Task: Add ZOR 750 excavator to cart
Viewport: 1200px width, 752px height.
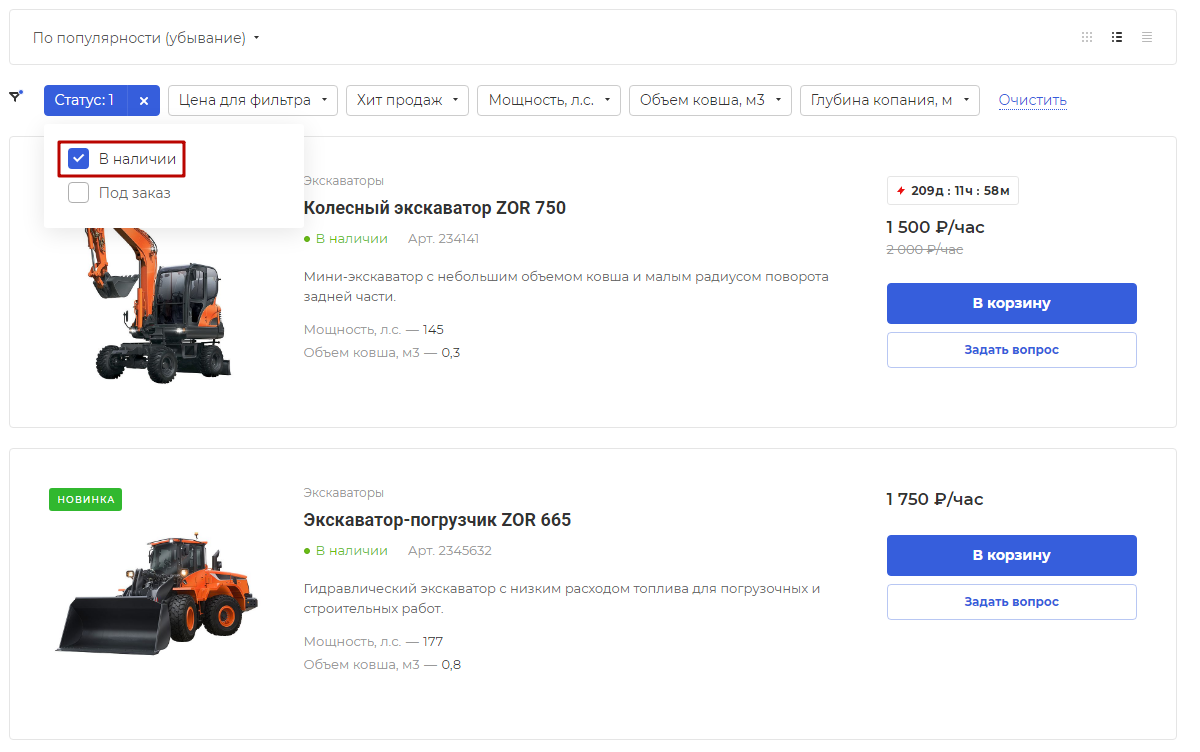Action: 1011,303
